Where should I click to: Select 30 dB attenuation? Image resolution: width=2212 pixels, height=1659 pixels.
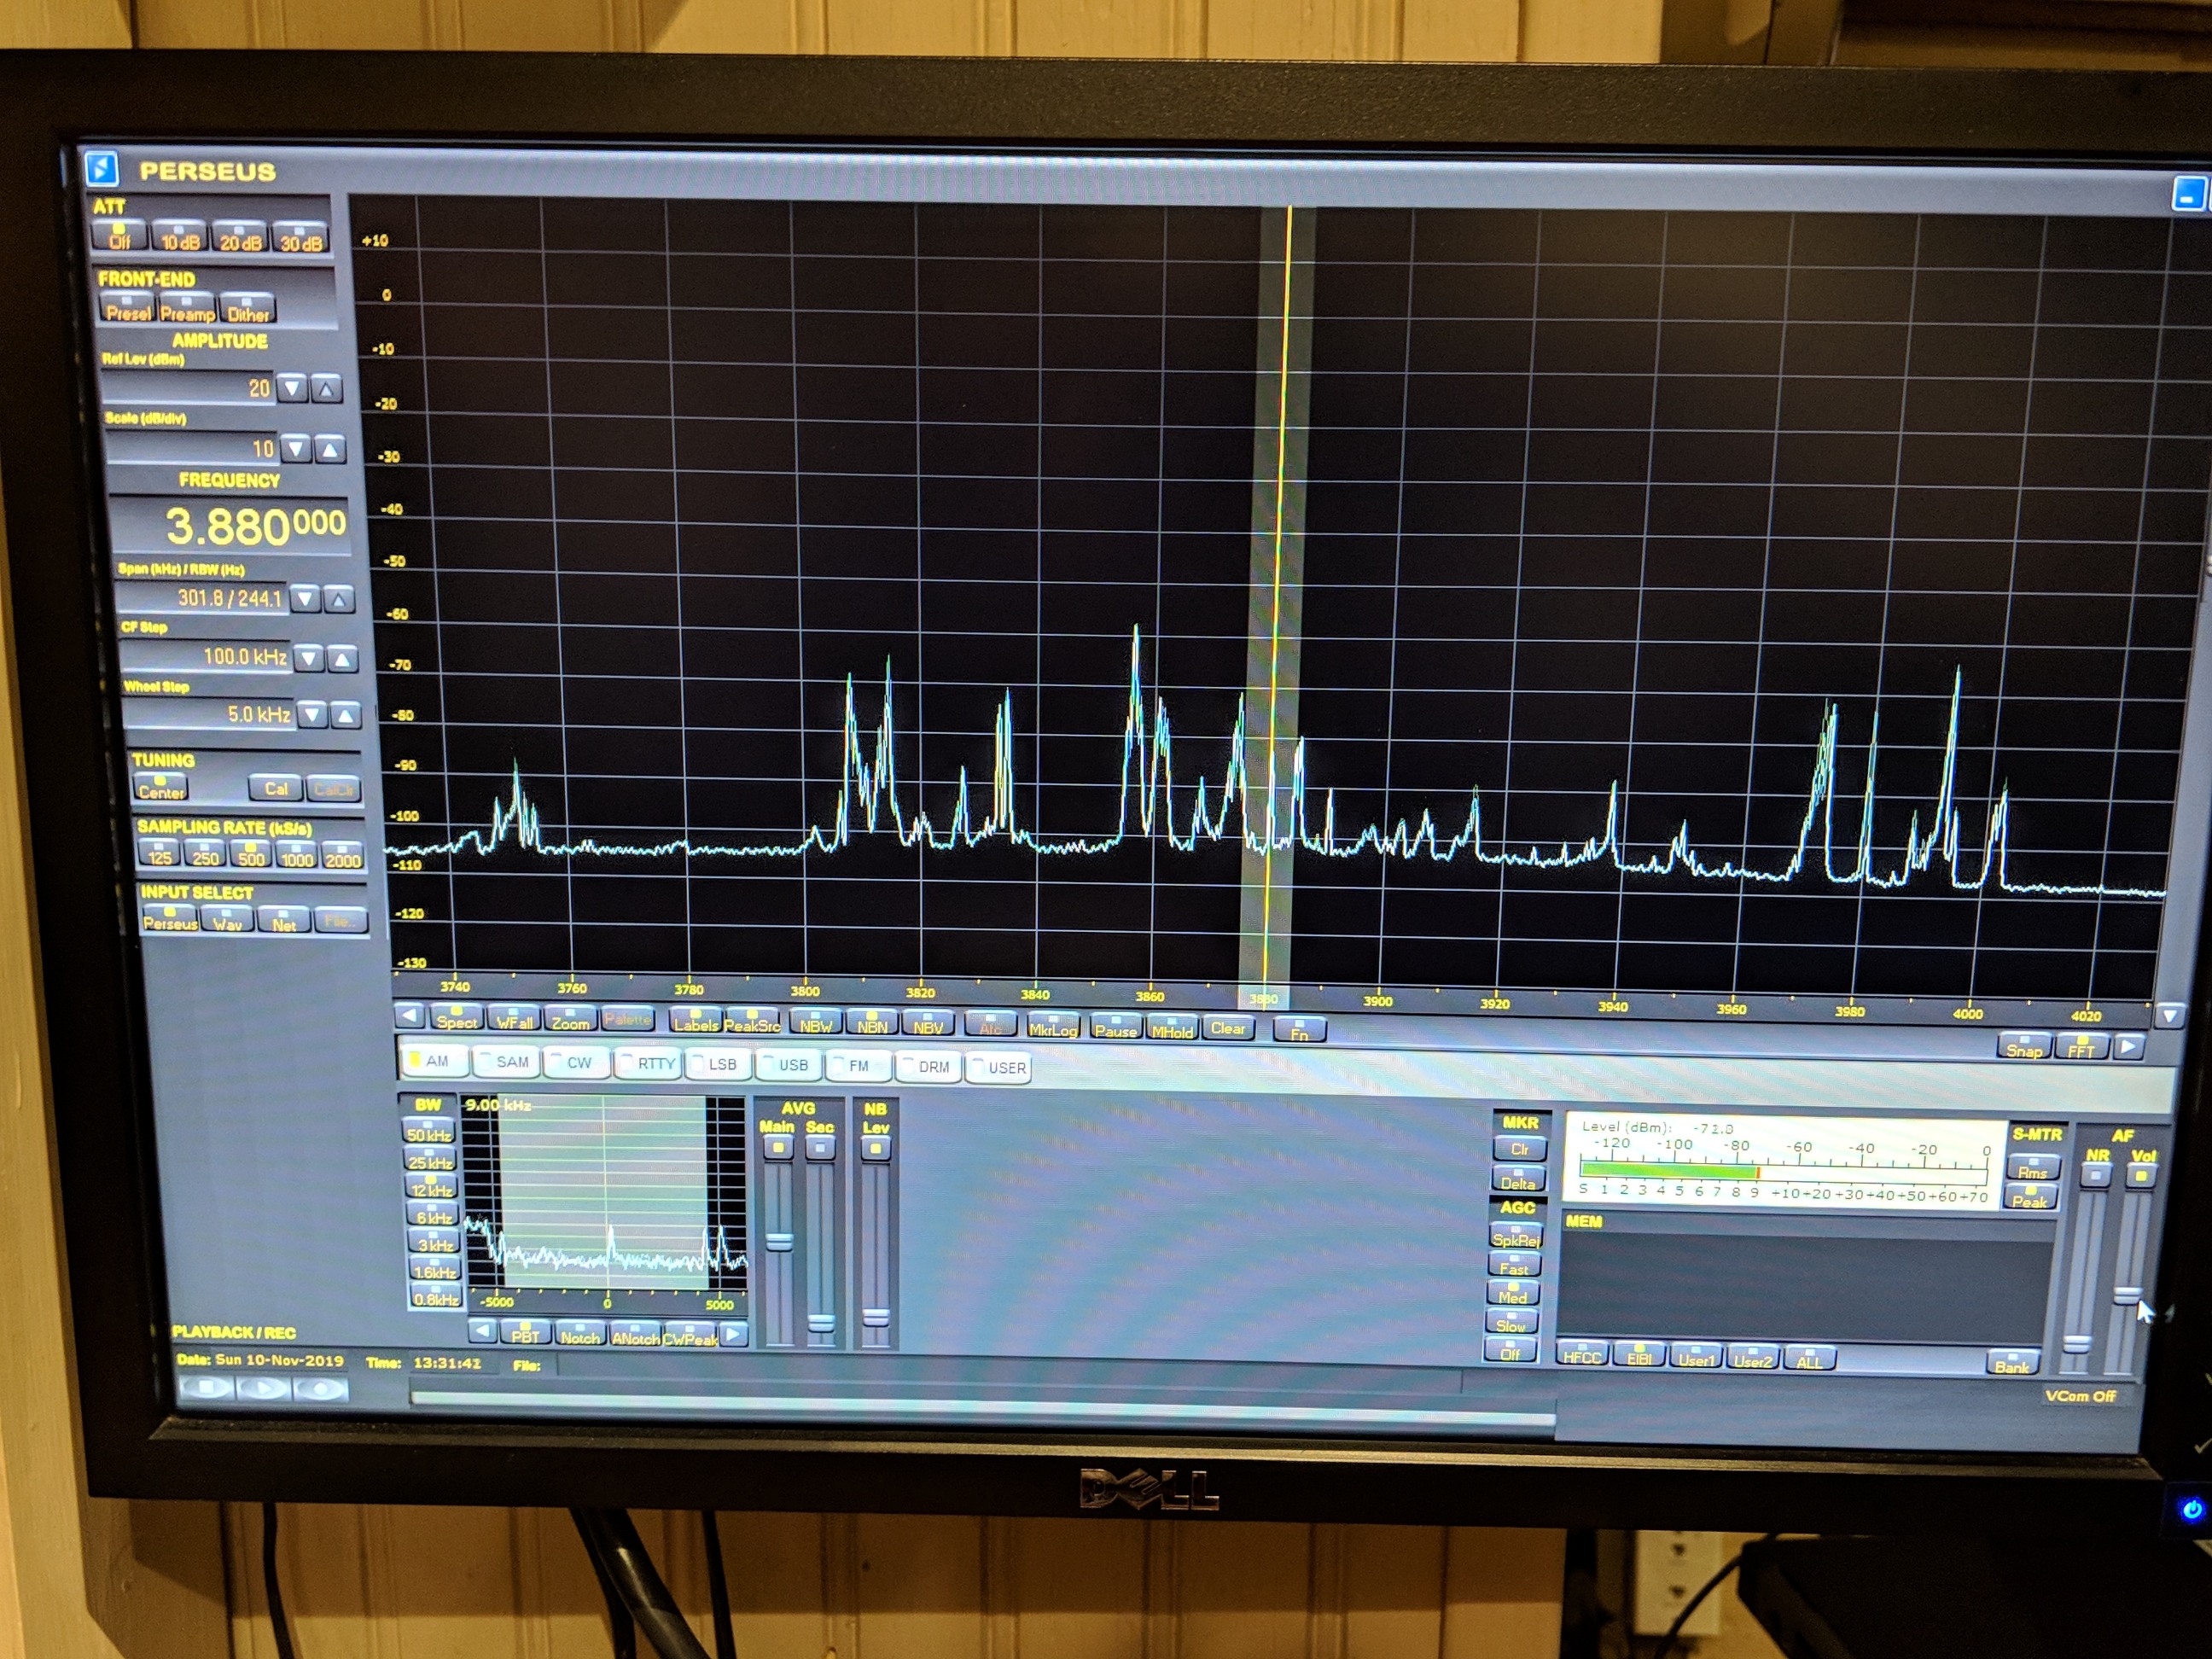click(300, 240)
